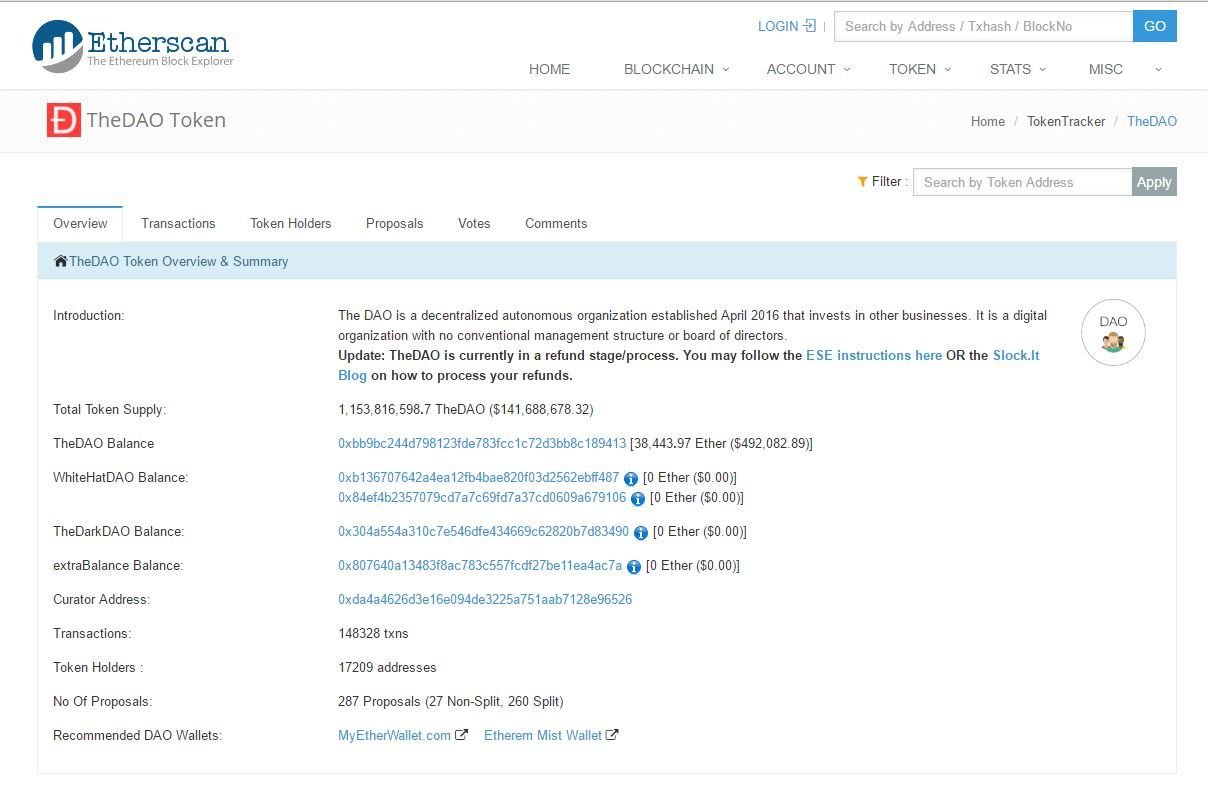Open Curator Address 0xda4a4626d3

coord(485,599)
